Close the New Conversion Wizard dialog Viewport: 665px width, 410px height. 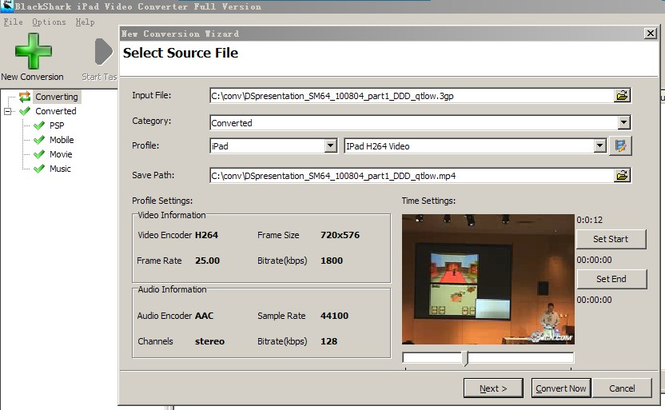click(x=650, y=33)
